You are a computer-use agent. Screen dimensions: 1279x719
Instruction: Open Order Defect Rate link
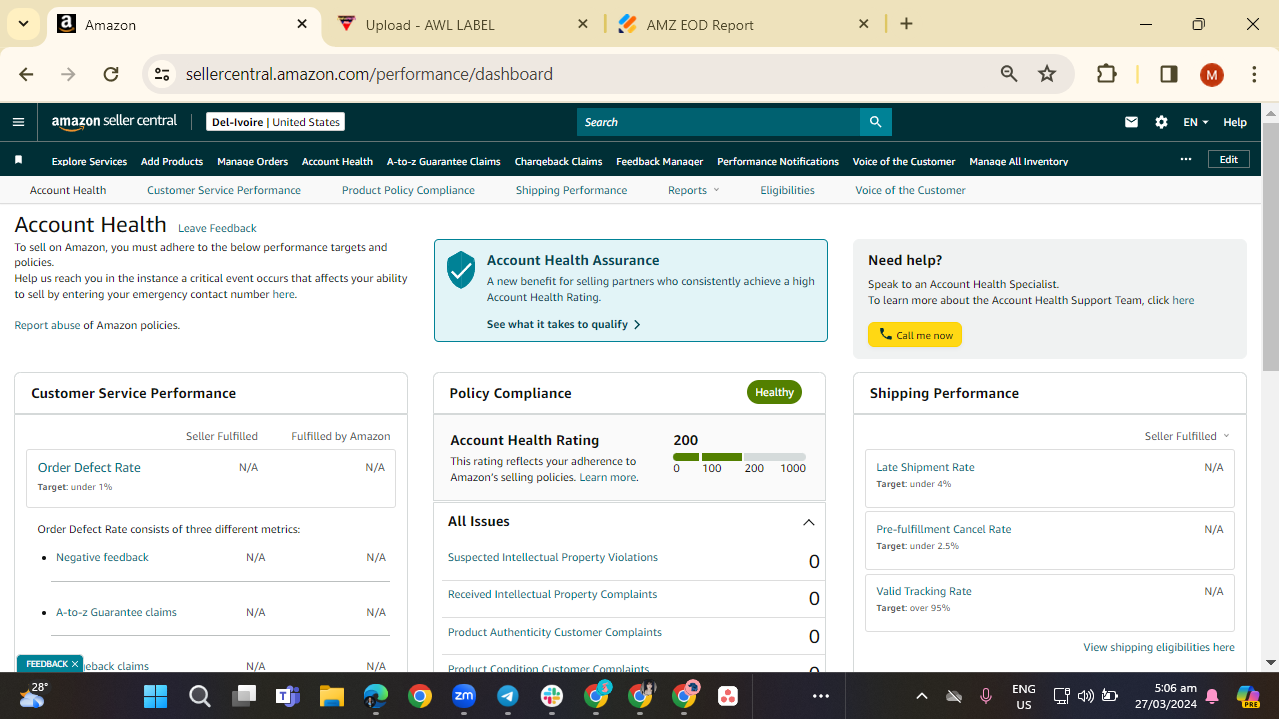[89, 467]
